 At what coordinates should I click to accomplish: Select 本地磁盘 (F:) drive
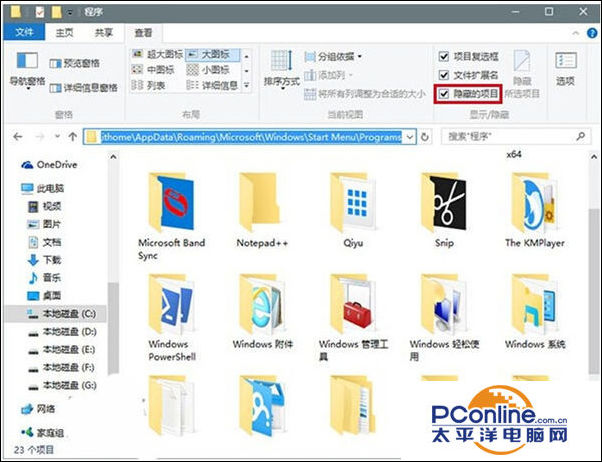[x=63, y=368]
